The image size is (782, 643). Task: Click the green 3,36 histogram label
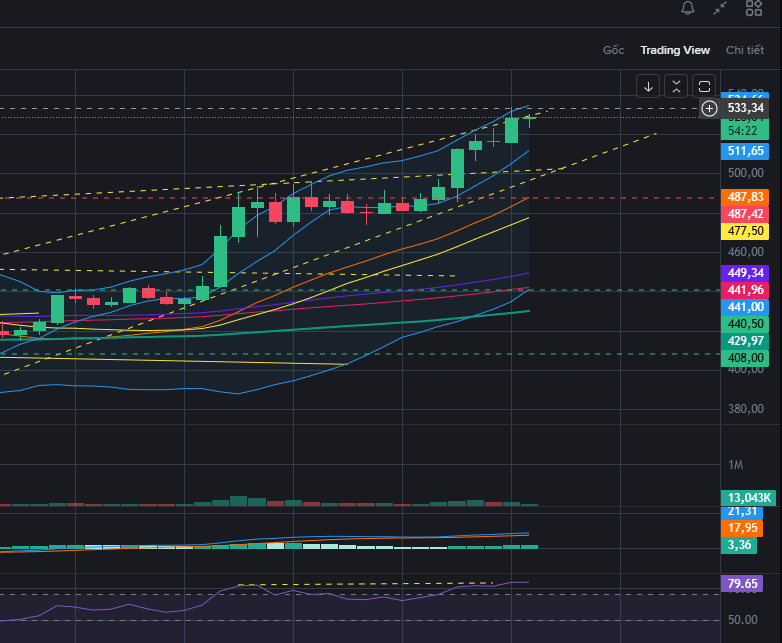click(739, 545)
